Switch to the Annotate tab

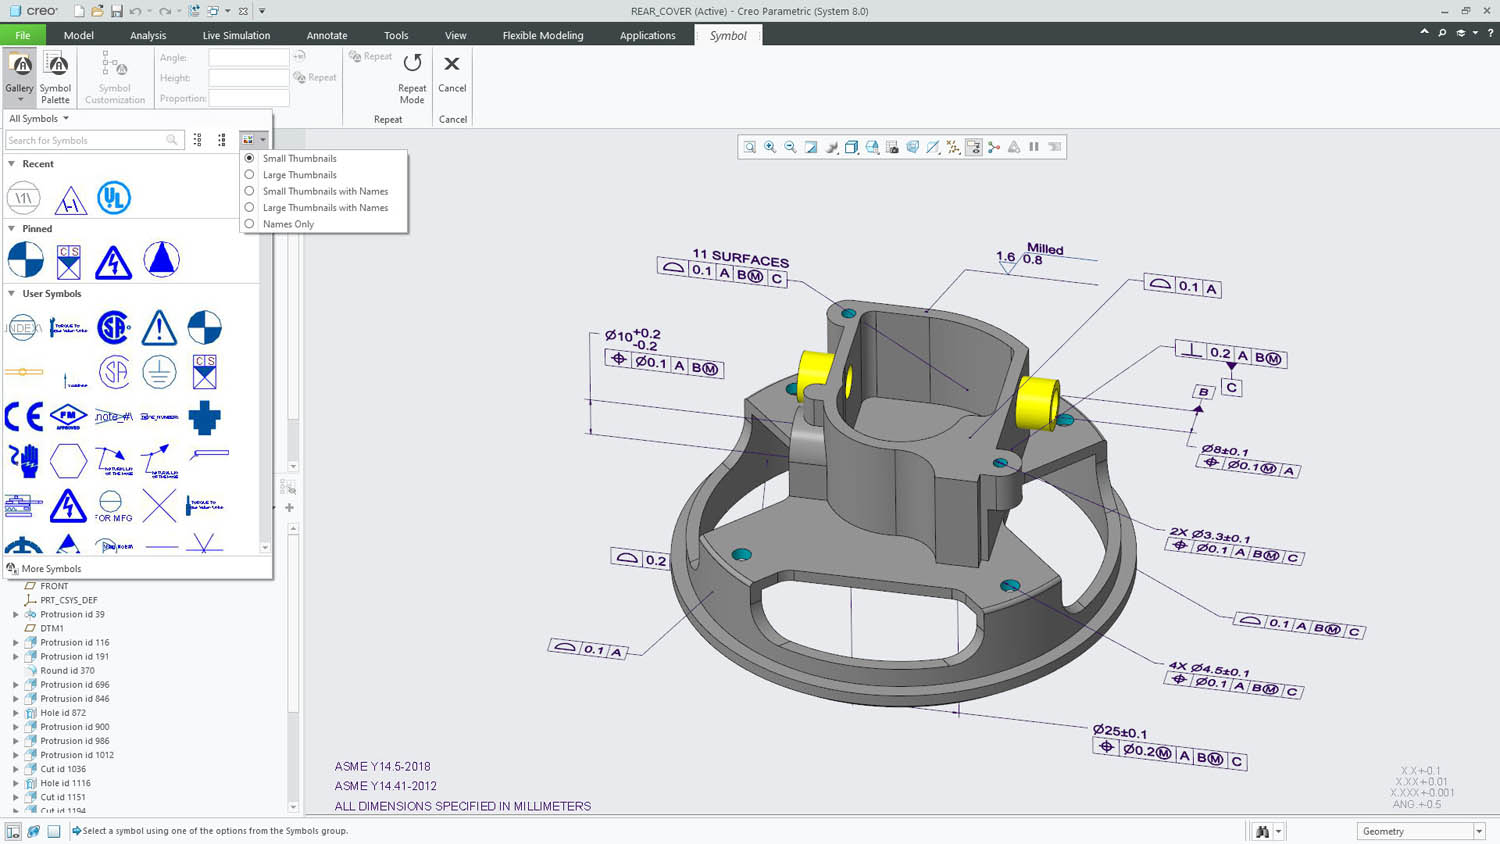326,35
